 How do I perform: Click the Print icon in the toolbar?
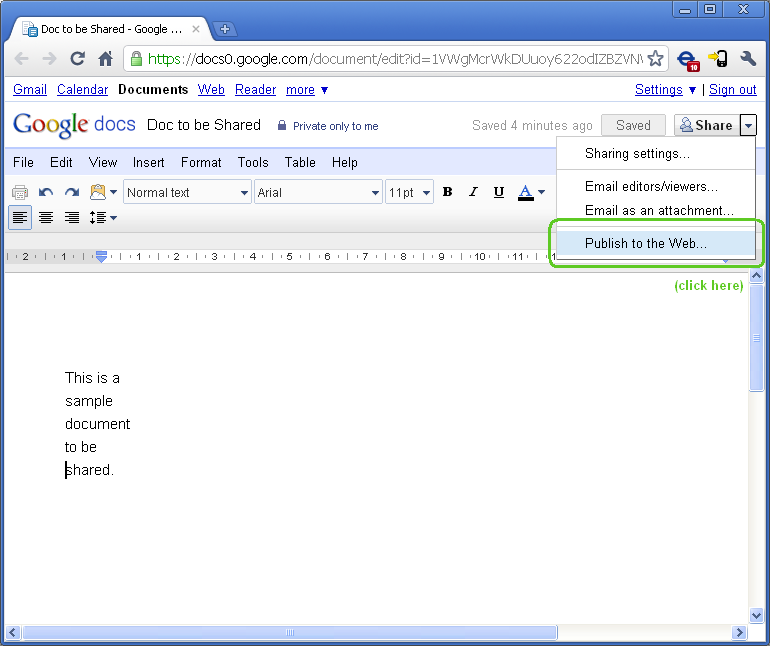20,192
